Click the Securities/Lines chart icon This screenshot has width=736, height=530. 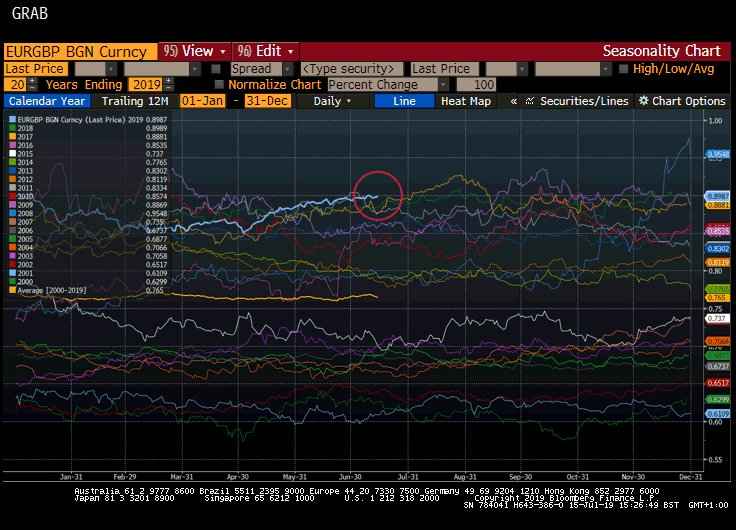pos(530,101)
